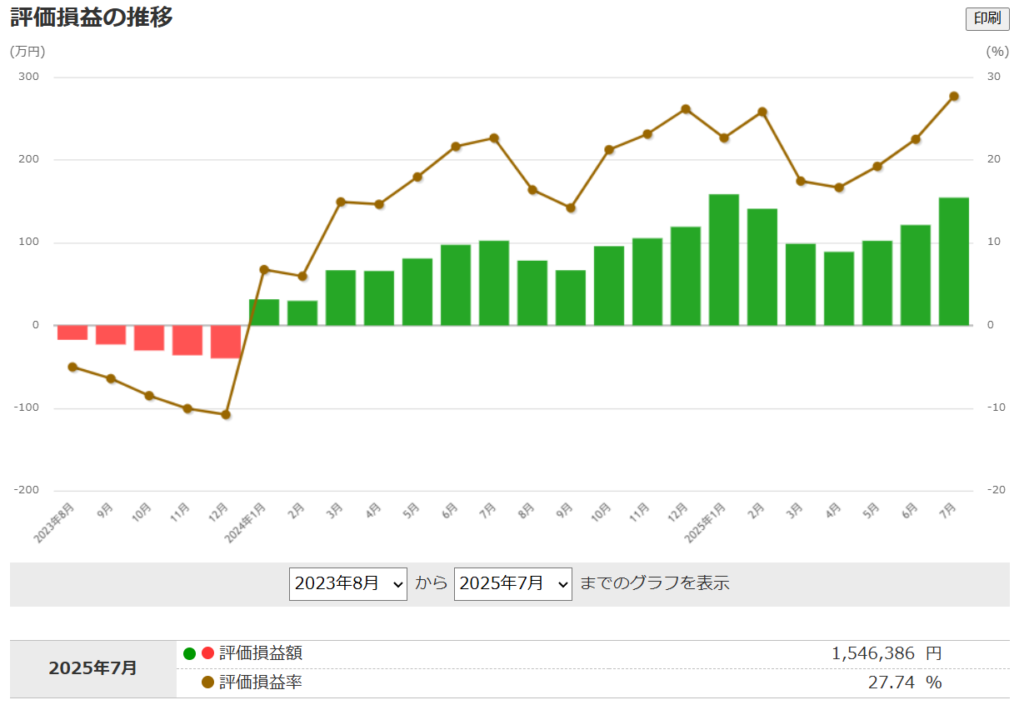
Task: Click the value 27.74 %
Action: click(904, 682)
